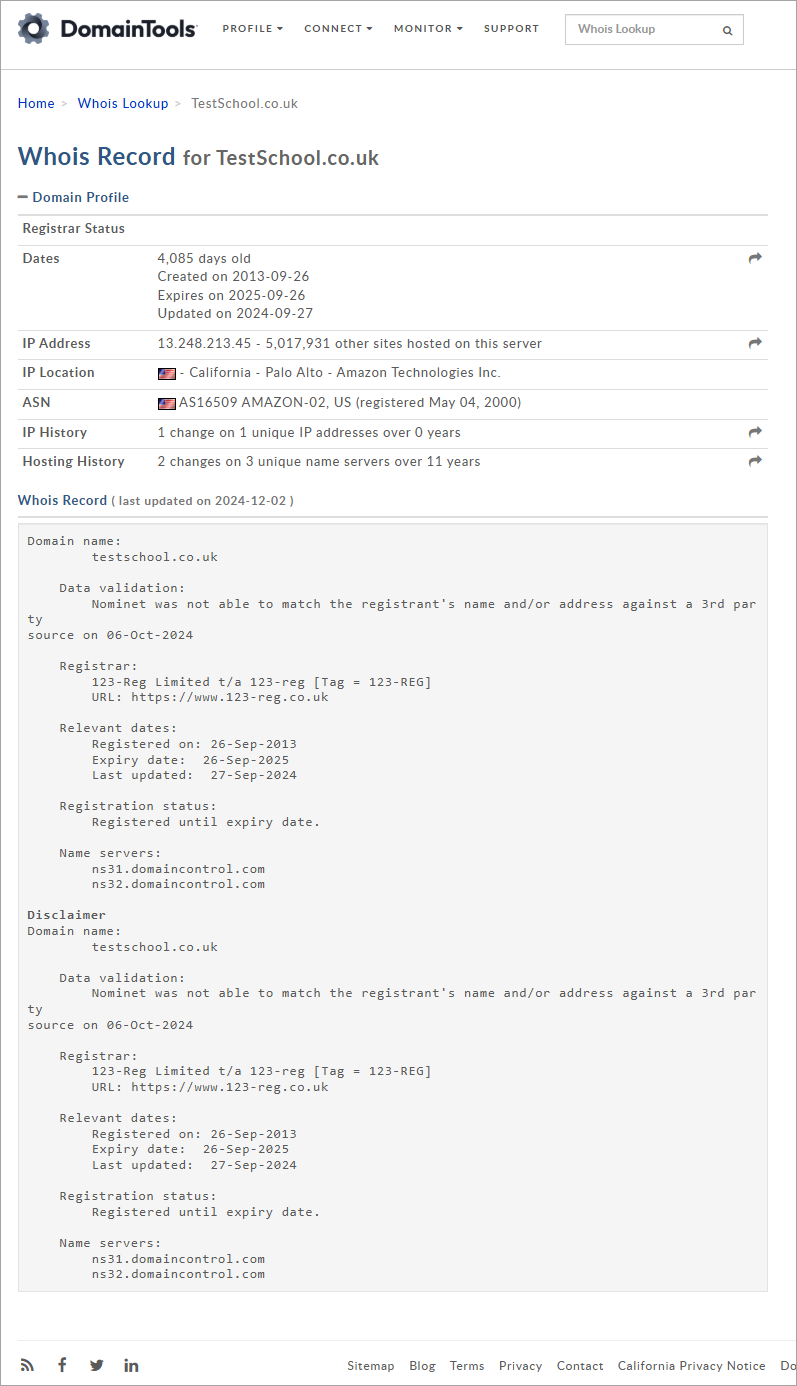Click the share arrow in Dates row
This screenshot has height=1386, width=797.
click(755, 258)
